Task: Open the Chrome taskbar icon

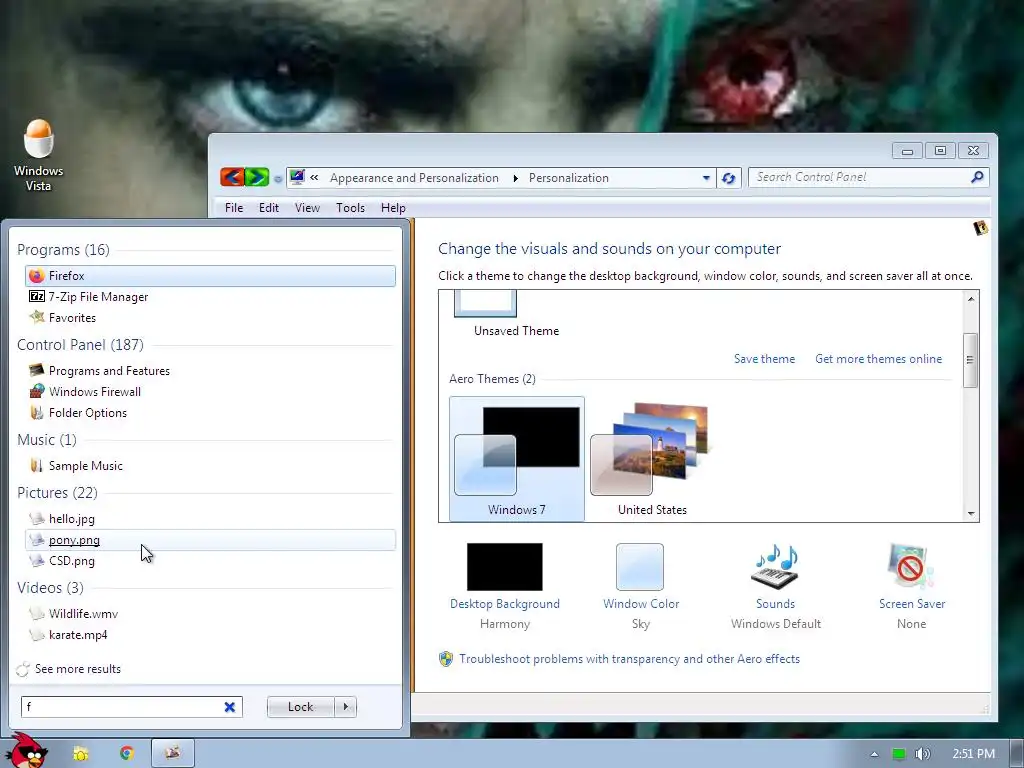Action: tap(127, 754)
